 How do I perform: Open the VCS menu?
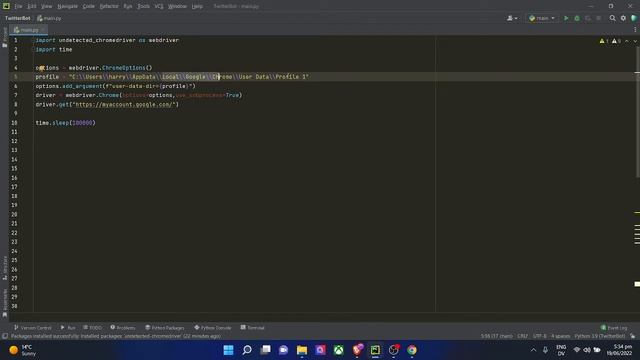tap(159, 7)
